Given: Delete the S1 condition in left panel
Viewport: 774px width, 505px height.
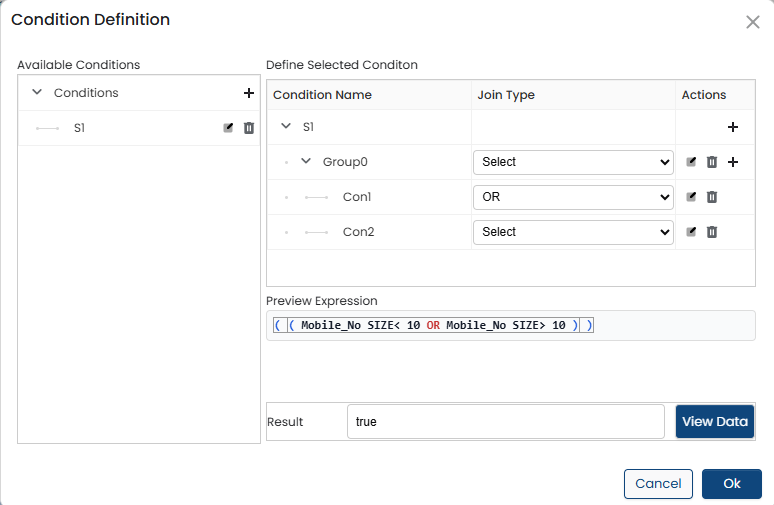Looking at the screenshot, I should pos(249,128).
